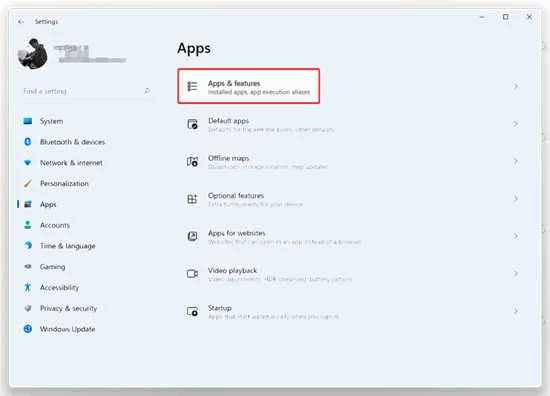The image size is (550, 396).
Task: Open Video playback chevron arrow
Action: tap(516, 273)
